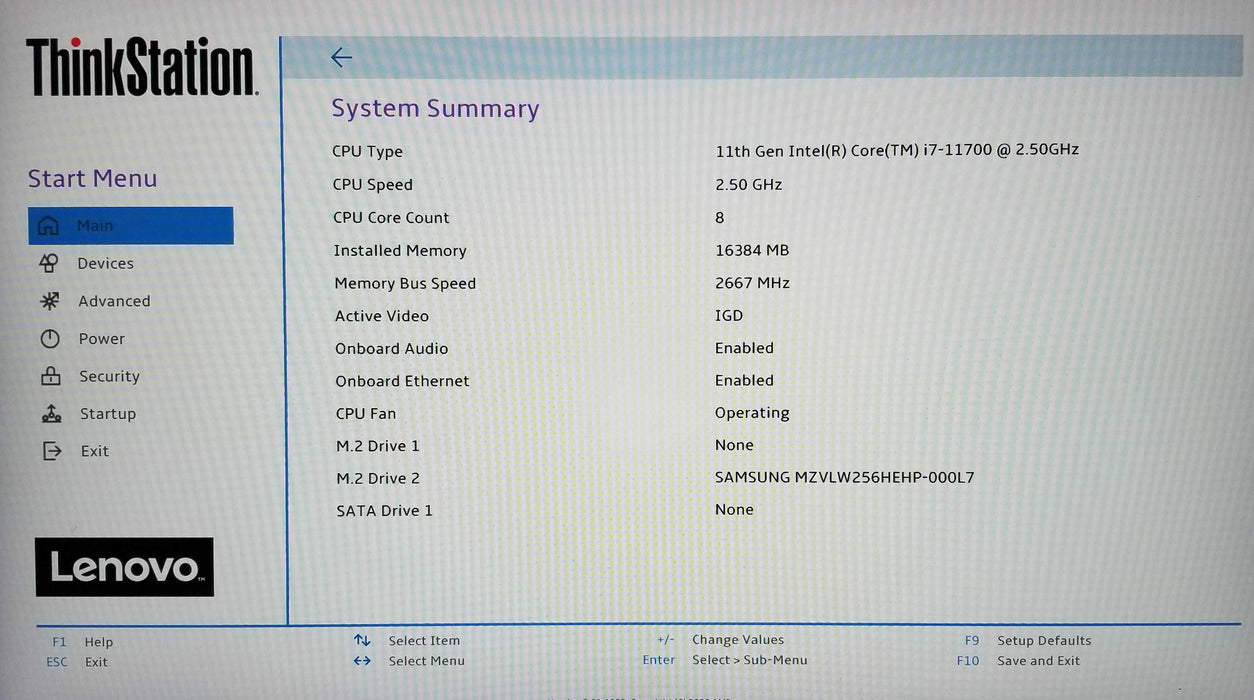Image resolution: width=1254 pixels, height=700 pixels.
Task: Click the SAMSUNG MZVLW256HEHP drive value
Action: (x=844, y=478)
